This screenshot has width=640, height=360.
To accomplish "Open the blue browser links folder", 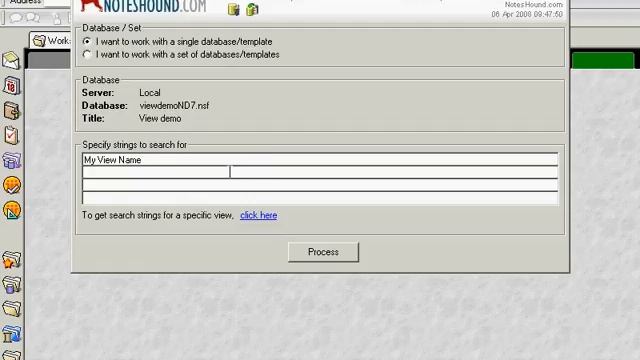I will coord(11,334).
